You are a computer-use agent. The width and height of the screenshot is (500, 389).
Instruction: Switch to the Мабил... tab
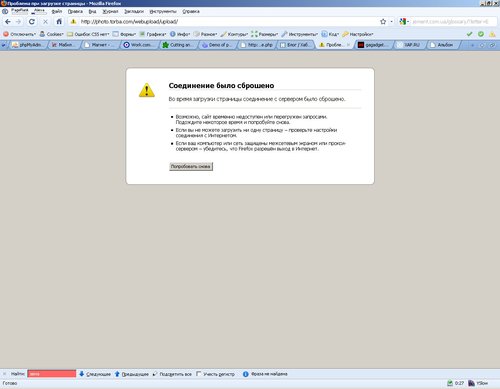[63, 45]
